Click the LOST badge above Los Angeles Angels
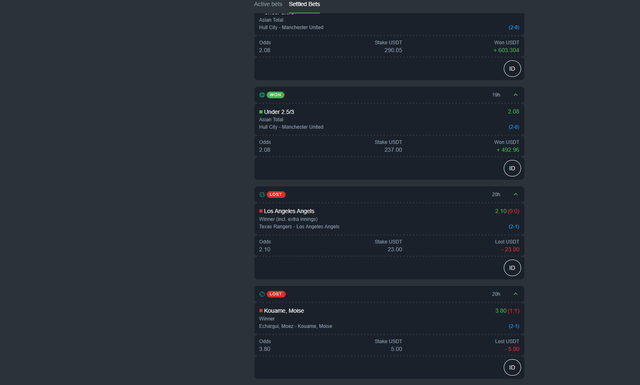This screenshot has height=385, width=640. click(x=276, y=194)
